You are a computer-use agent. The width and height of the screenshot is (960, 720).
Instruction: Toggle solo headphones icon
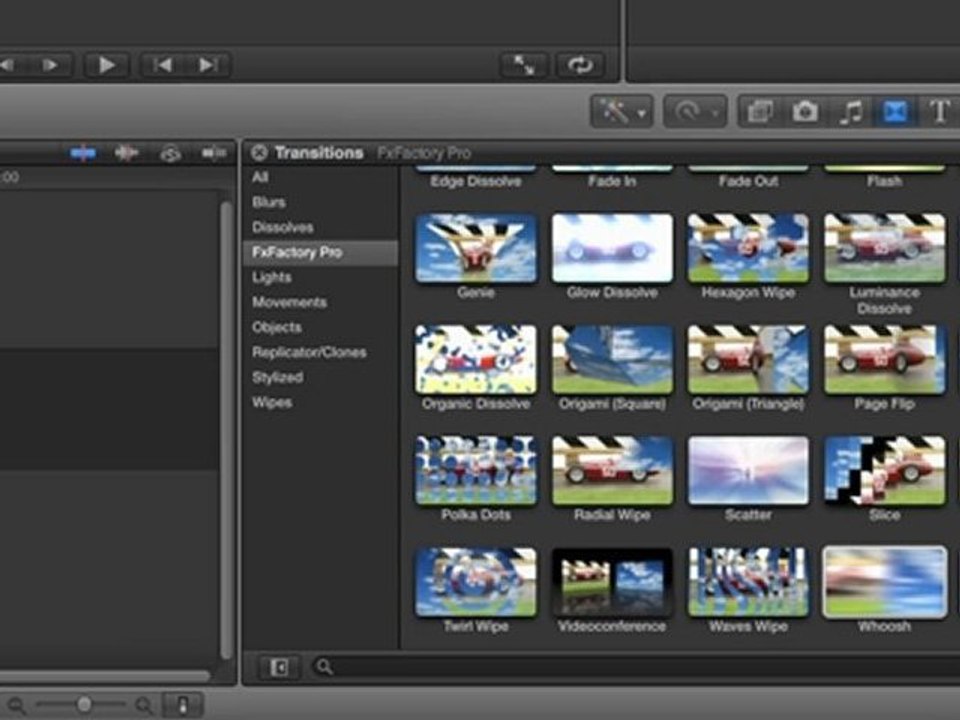tap(170, 153)
